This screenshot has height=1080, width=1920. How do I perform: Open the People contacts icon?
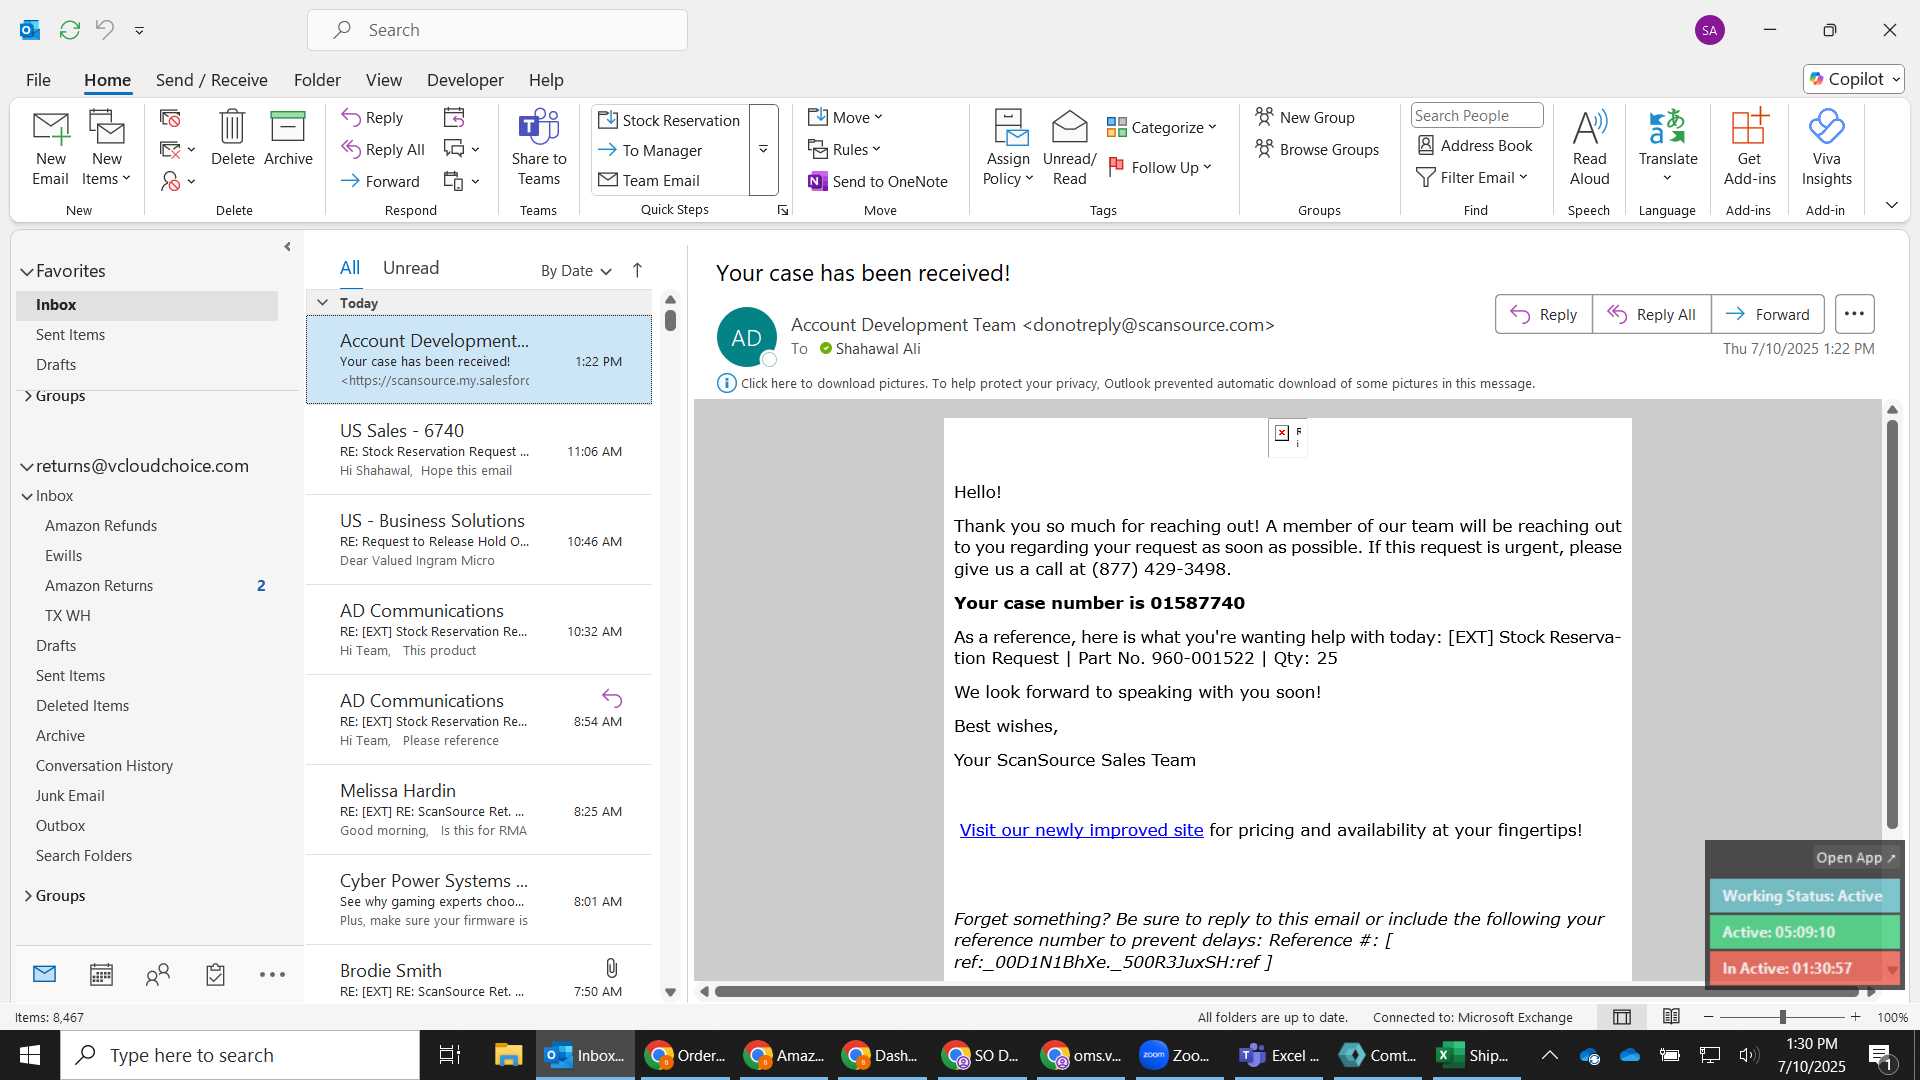coord(158,974)
